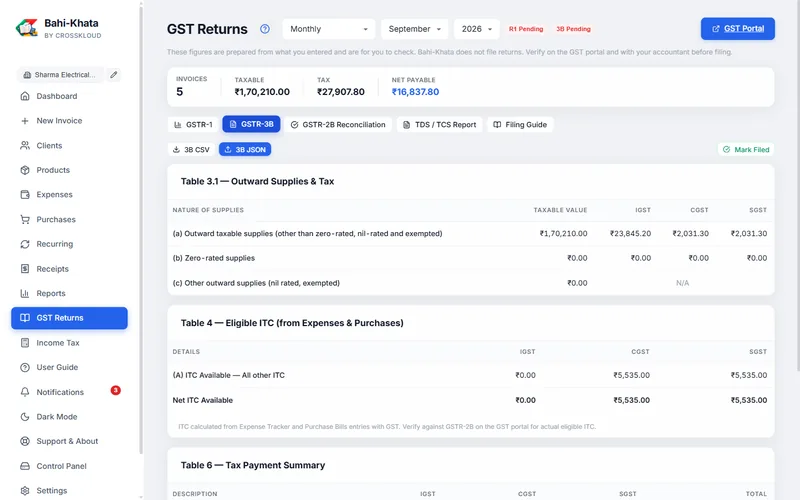
Task: Open the GSTR-2B Reconciliation tab
Action: 338,124
